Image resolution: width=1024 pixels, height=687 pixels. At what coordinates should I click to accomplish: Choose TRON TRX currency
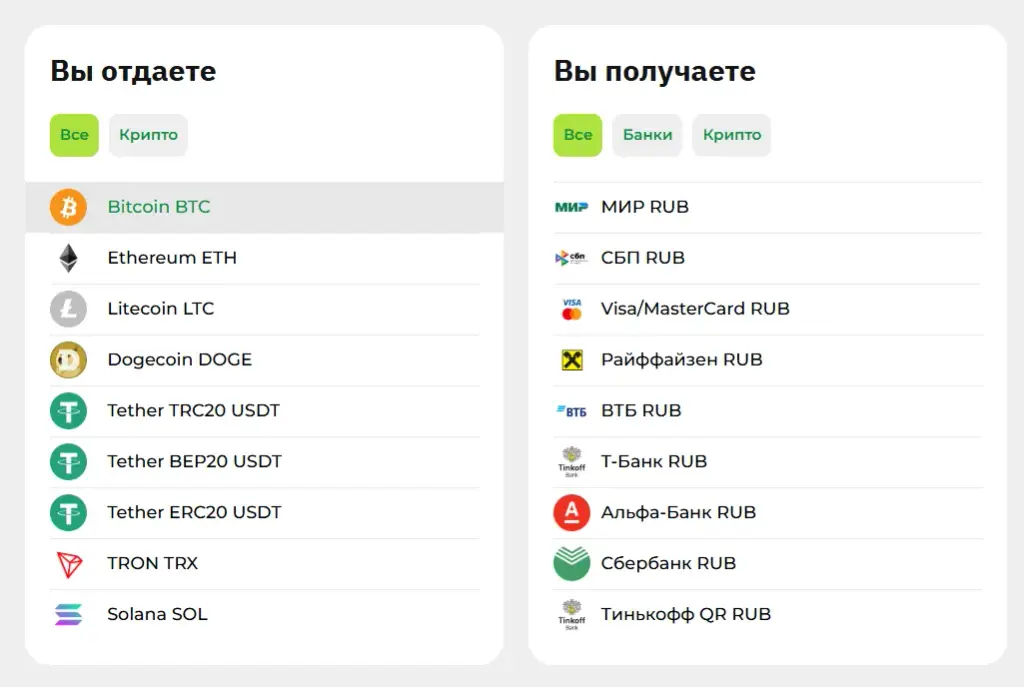tap(264, 564)
